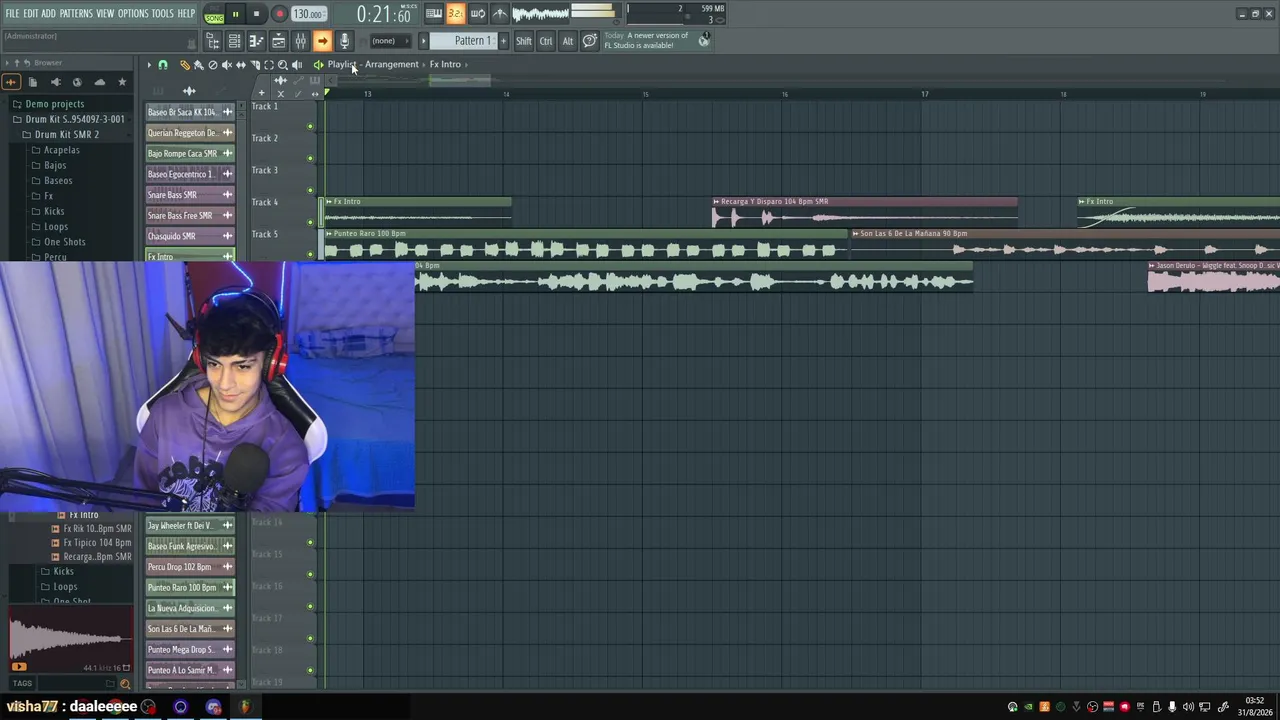1280x720 pixels.
Task: Mute Track 5 using its green LED
Action: click(x=310, y=254)
